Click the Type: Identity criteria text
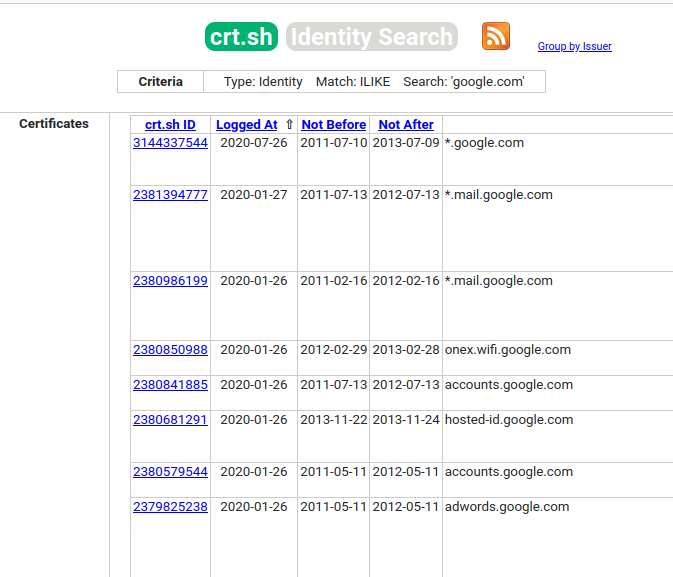 tap(263, 82)
